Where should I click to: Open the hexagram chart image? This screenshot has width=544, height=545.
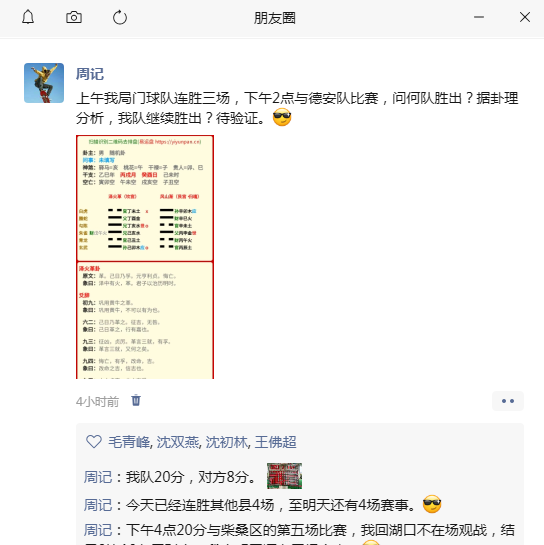coord(145,257)
